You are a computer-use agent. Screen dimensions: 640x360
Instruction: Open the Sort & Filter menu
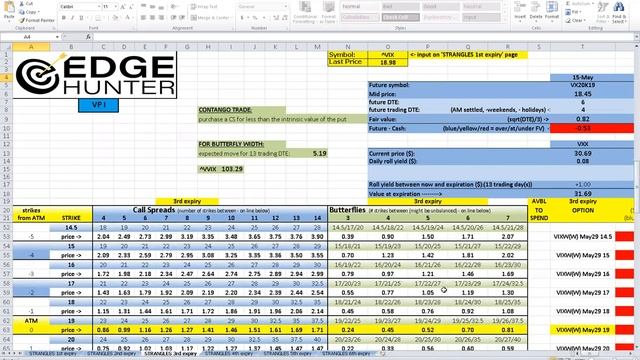pos(602,12)
